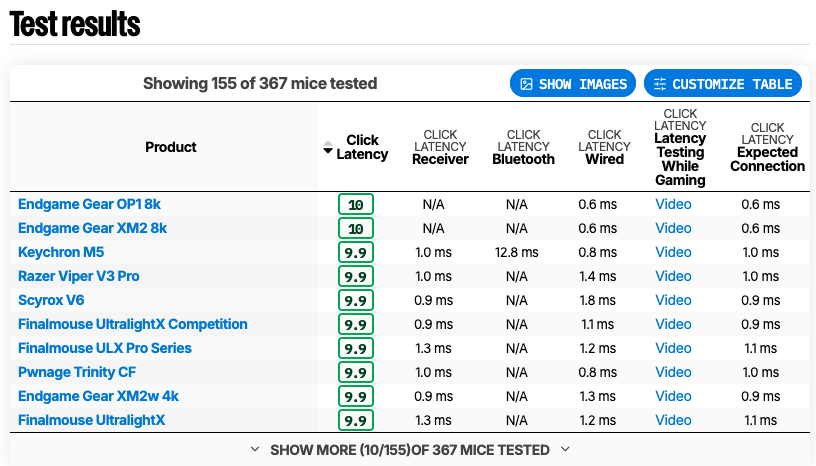Open the Pwnage Trinity CF link
816x466 pixels.
pos(77,372)
